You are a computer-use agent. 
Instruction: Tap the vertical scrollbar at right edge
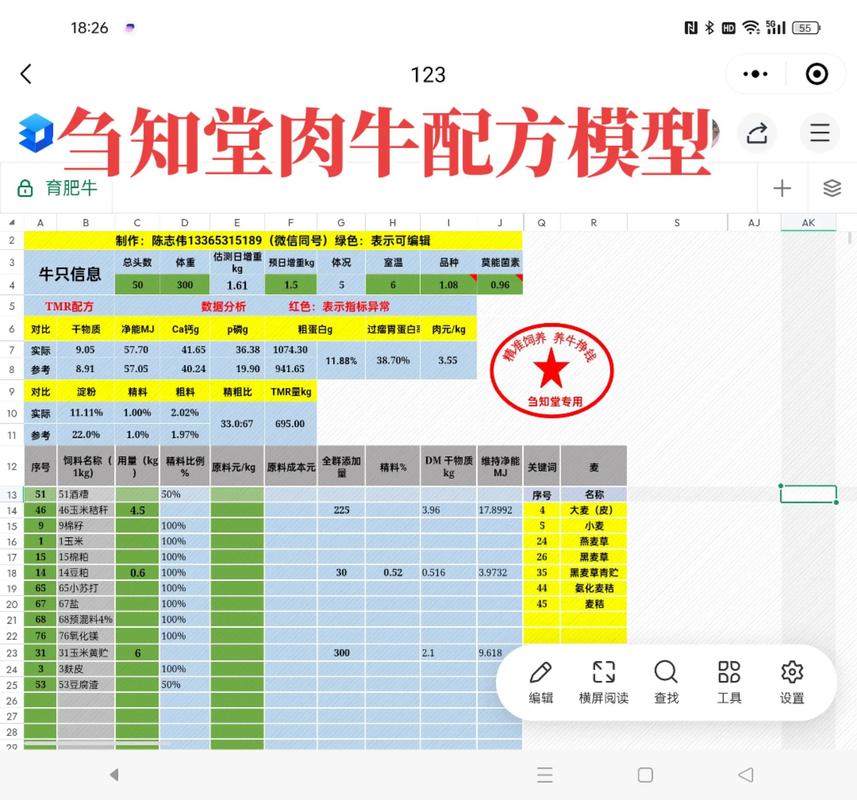(849, 238)
